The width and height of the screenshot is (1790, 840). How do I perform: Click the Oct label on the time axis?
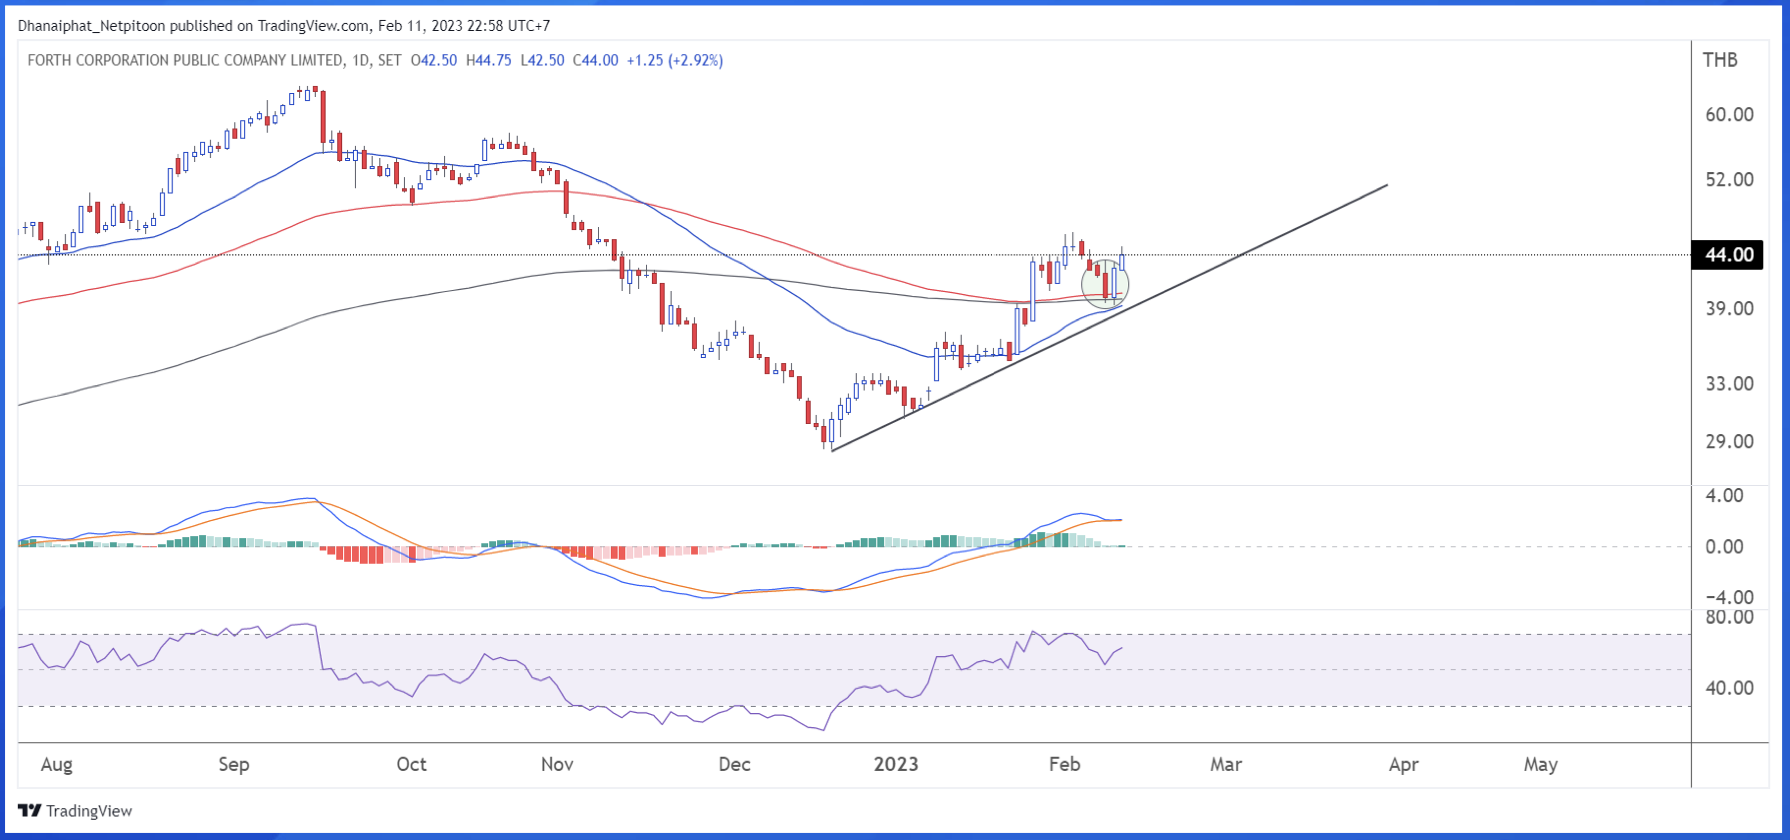point(411,765)
